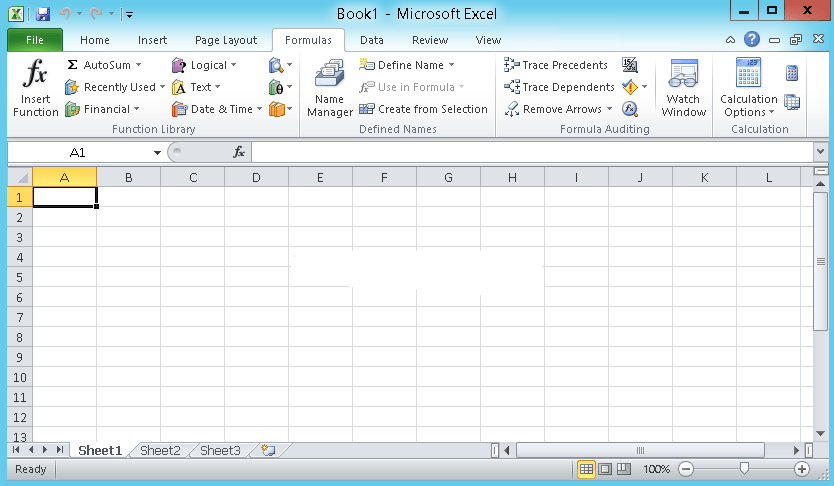834x486 pixels.
Task: Switch to the Page Layout tab
Action: 226,40
